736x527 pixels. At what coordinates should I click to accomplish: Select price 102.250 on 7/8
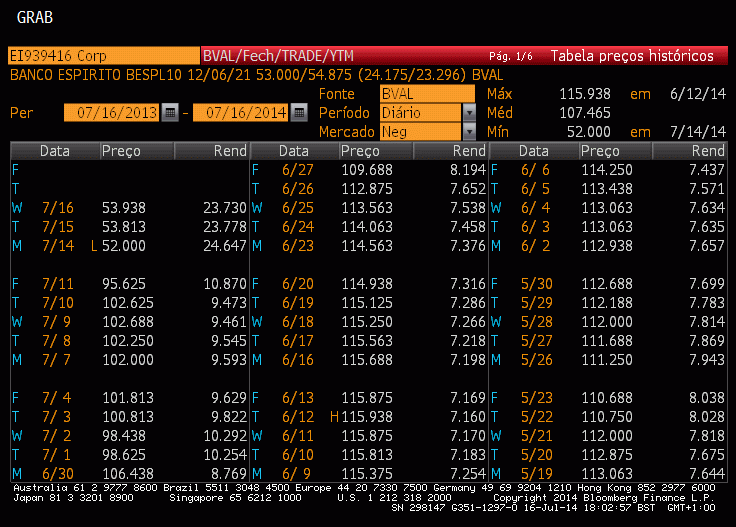(x=128, y=341)
